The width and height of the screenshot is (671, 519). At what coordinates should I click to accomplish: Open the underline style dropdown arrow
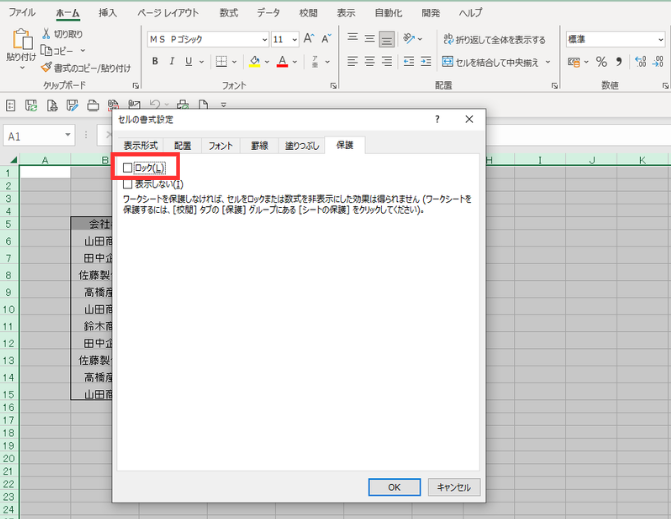click(x=201, y=62)
